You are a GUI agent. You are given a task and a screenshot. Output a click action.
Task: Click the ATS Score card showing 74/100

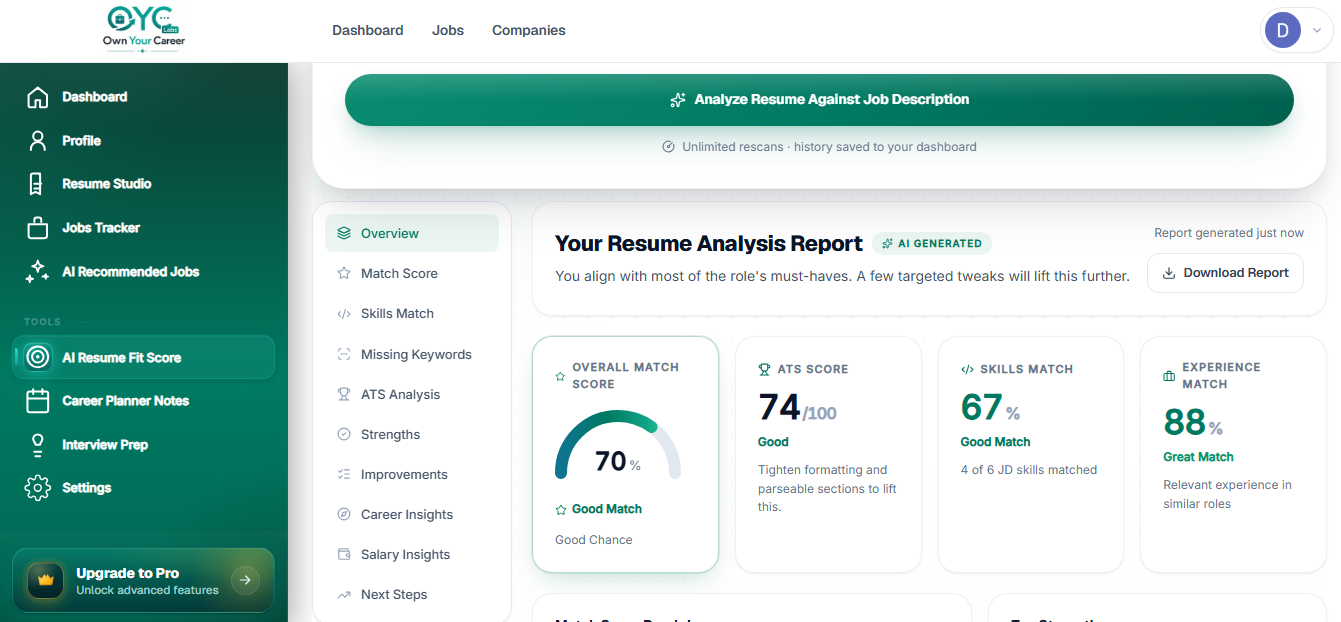click(828, 454)
